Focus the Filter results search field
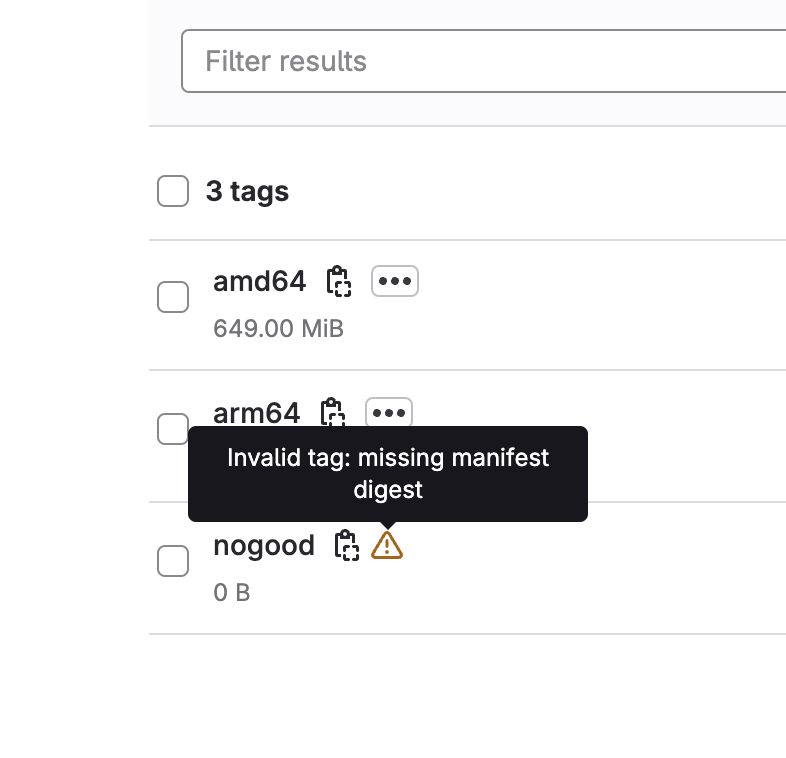The image size is (786, 758). pos(480,61)
